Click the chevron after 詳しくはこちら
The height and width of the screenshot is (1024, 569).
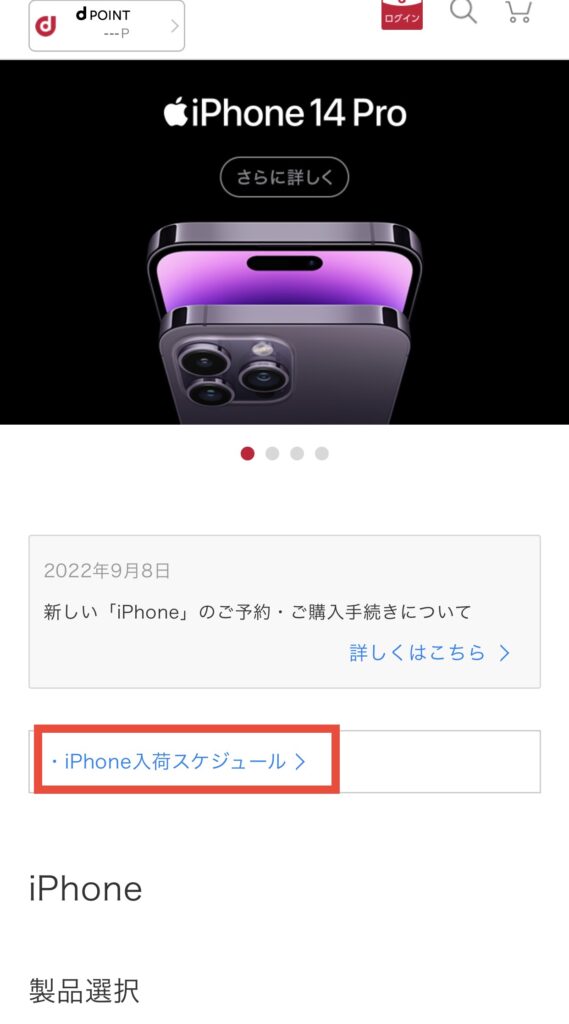[504, 652]
